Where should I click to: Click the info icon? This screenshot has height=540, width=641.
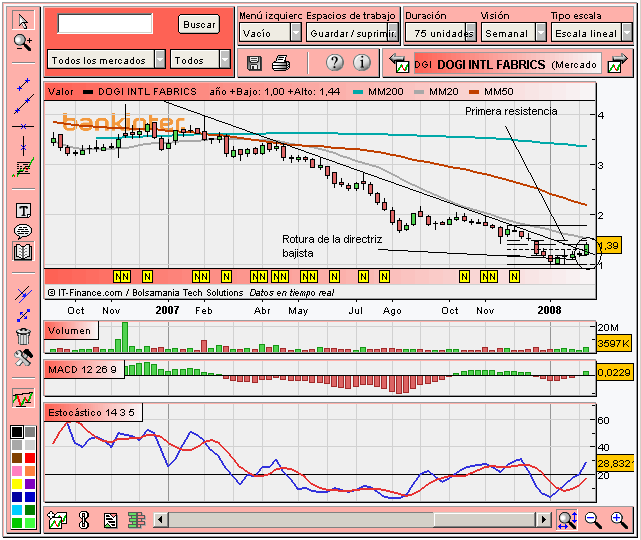[362, 63]
